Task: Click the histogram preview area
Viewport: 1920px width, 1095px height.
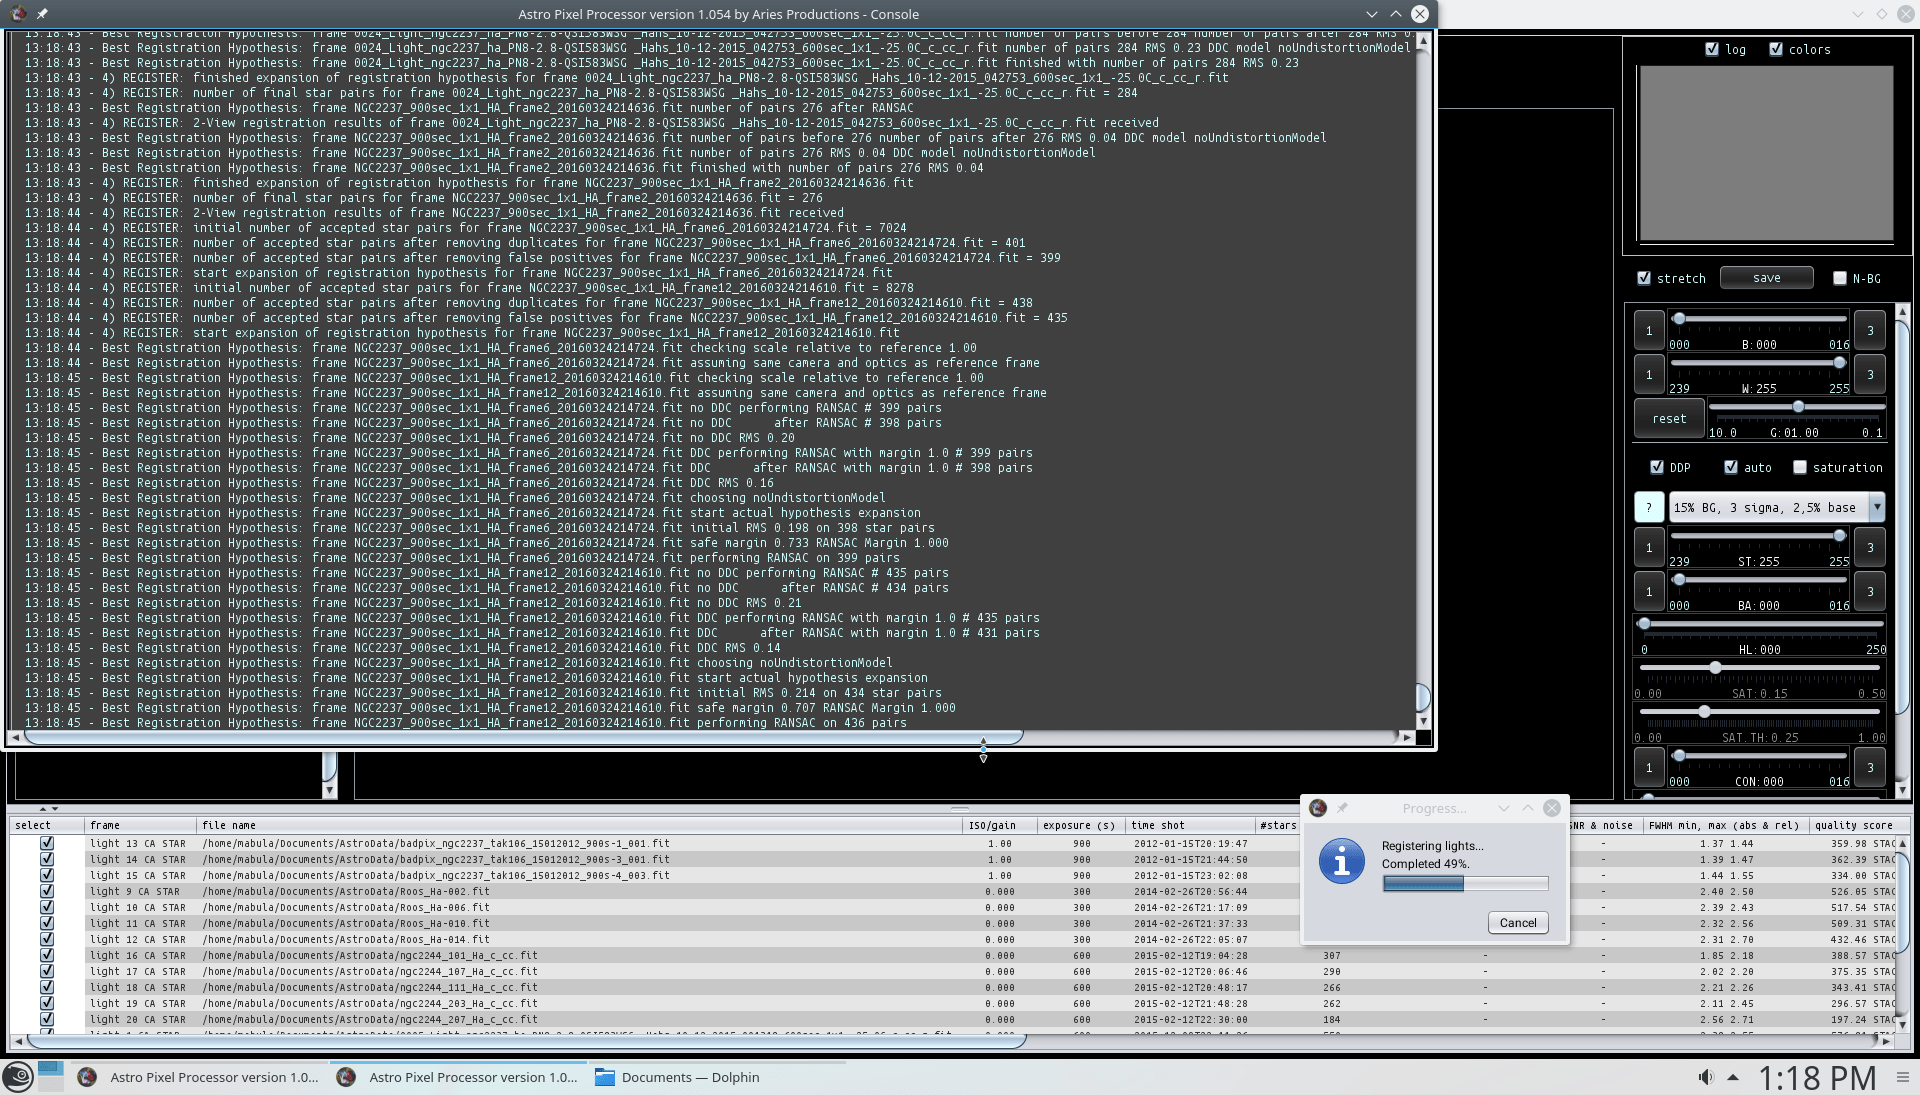Action: point(1766,153)
